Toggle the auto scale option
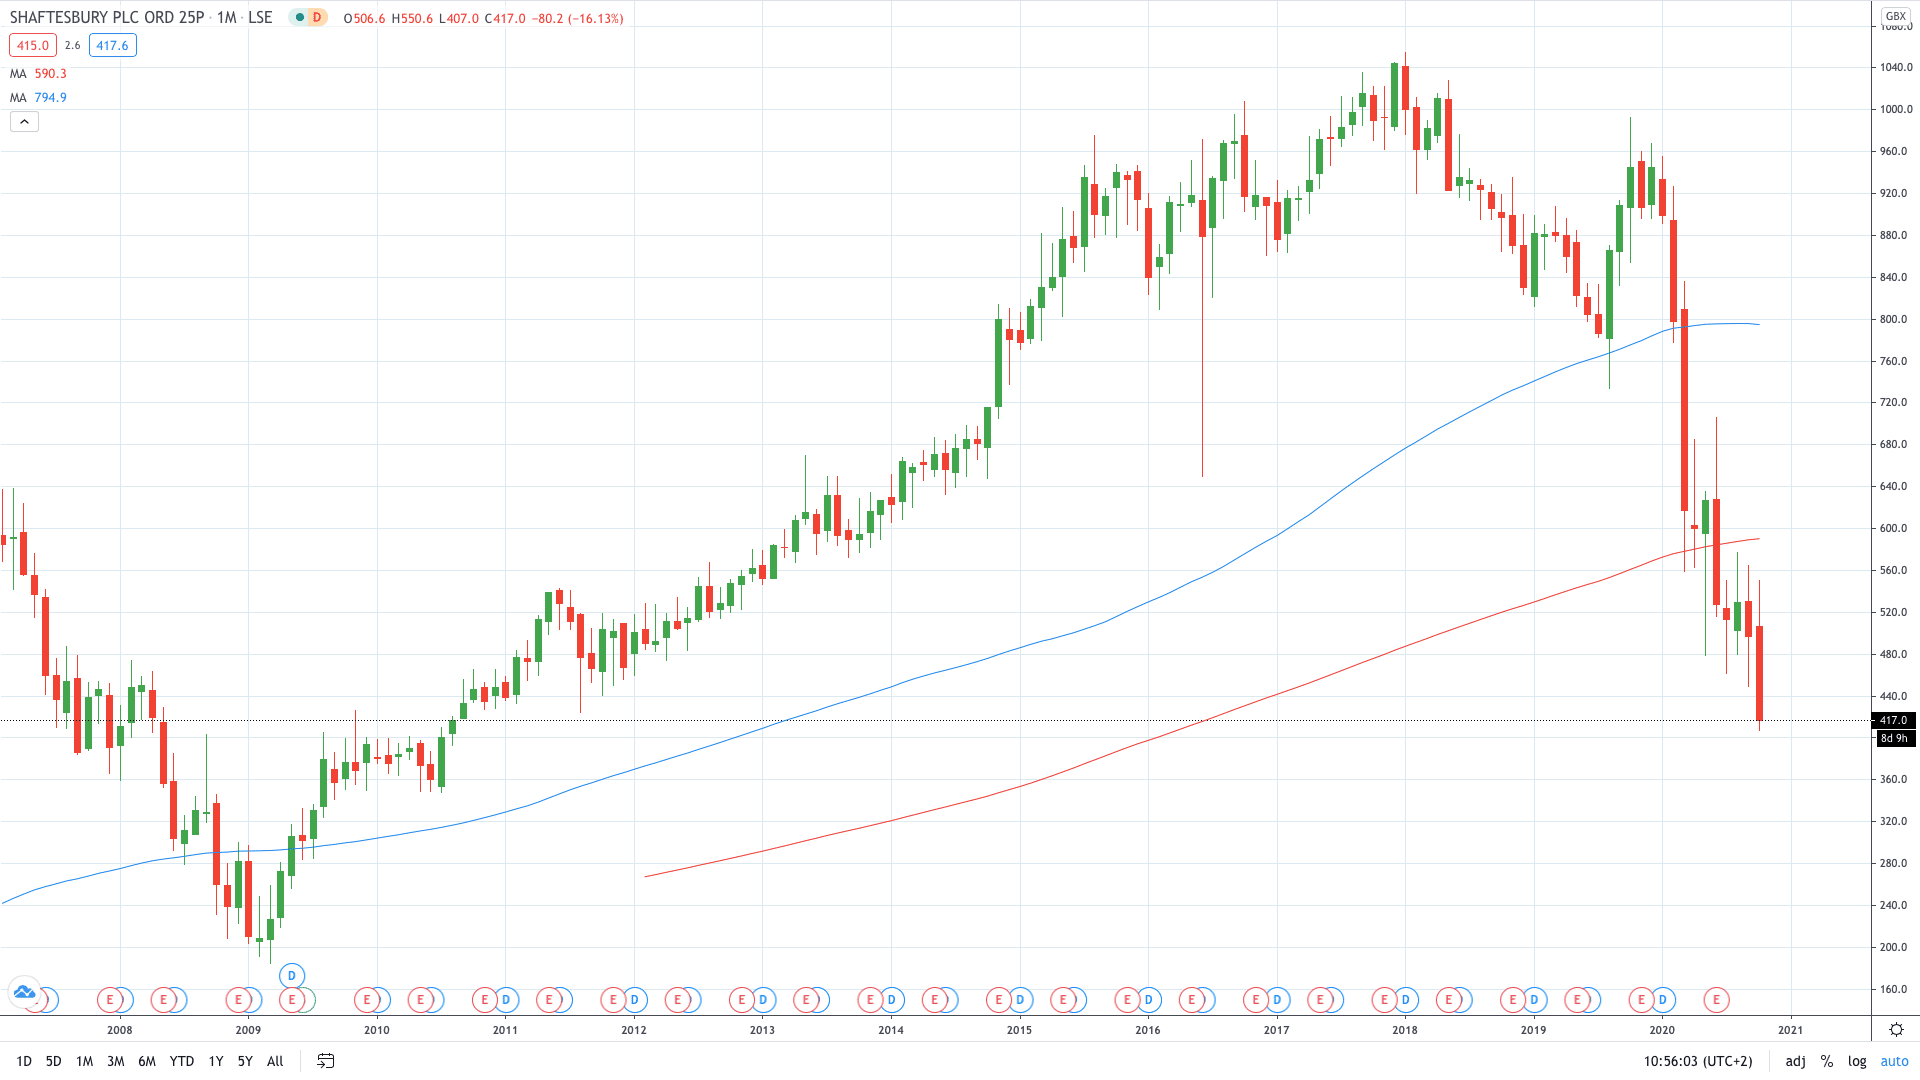The image size is (1920, 1080). (1894, 1061)
